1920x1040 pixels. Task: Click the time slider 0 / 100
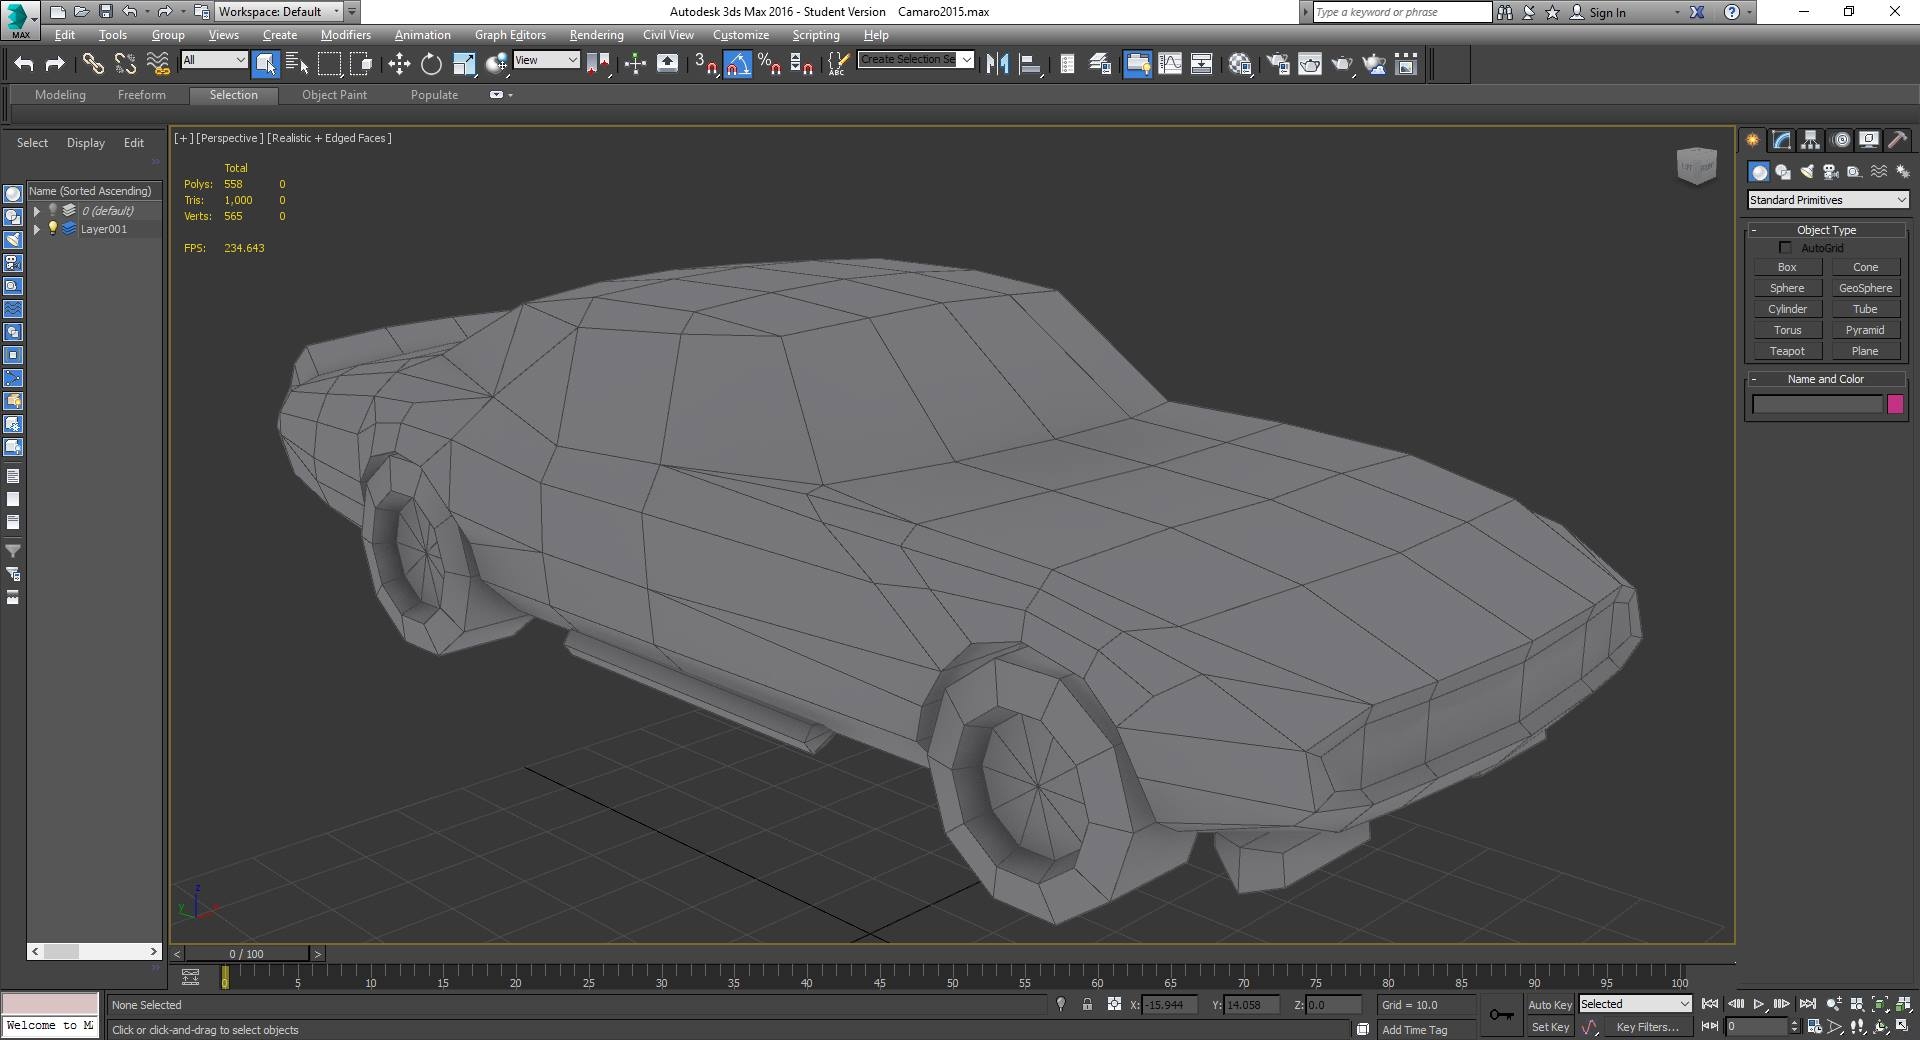247,954
